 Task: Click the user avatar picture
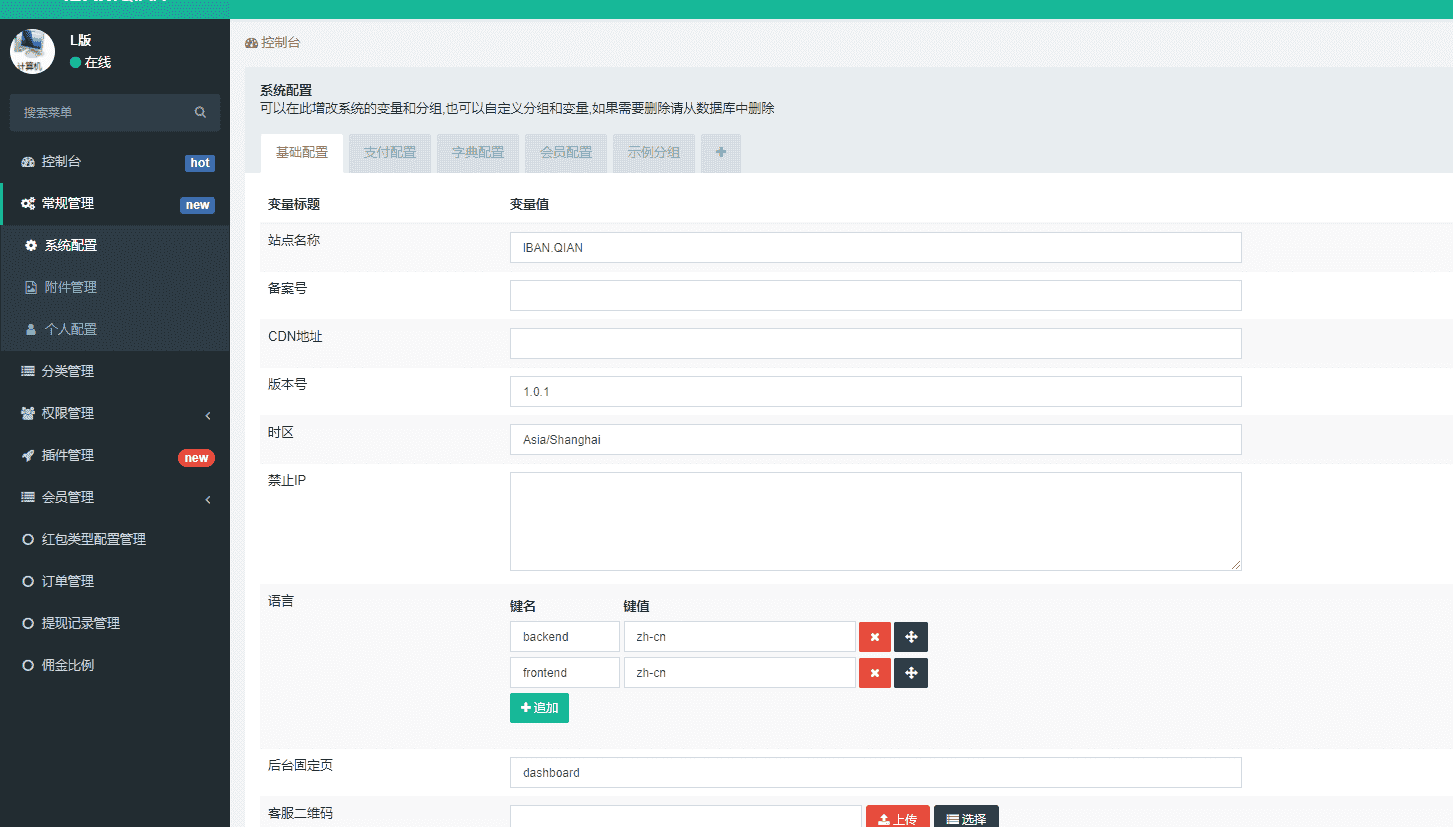point(32,51)
